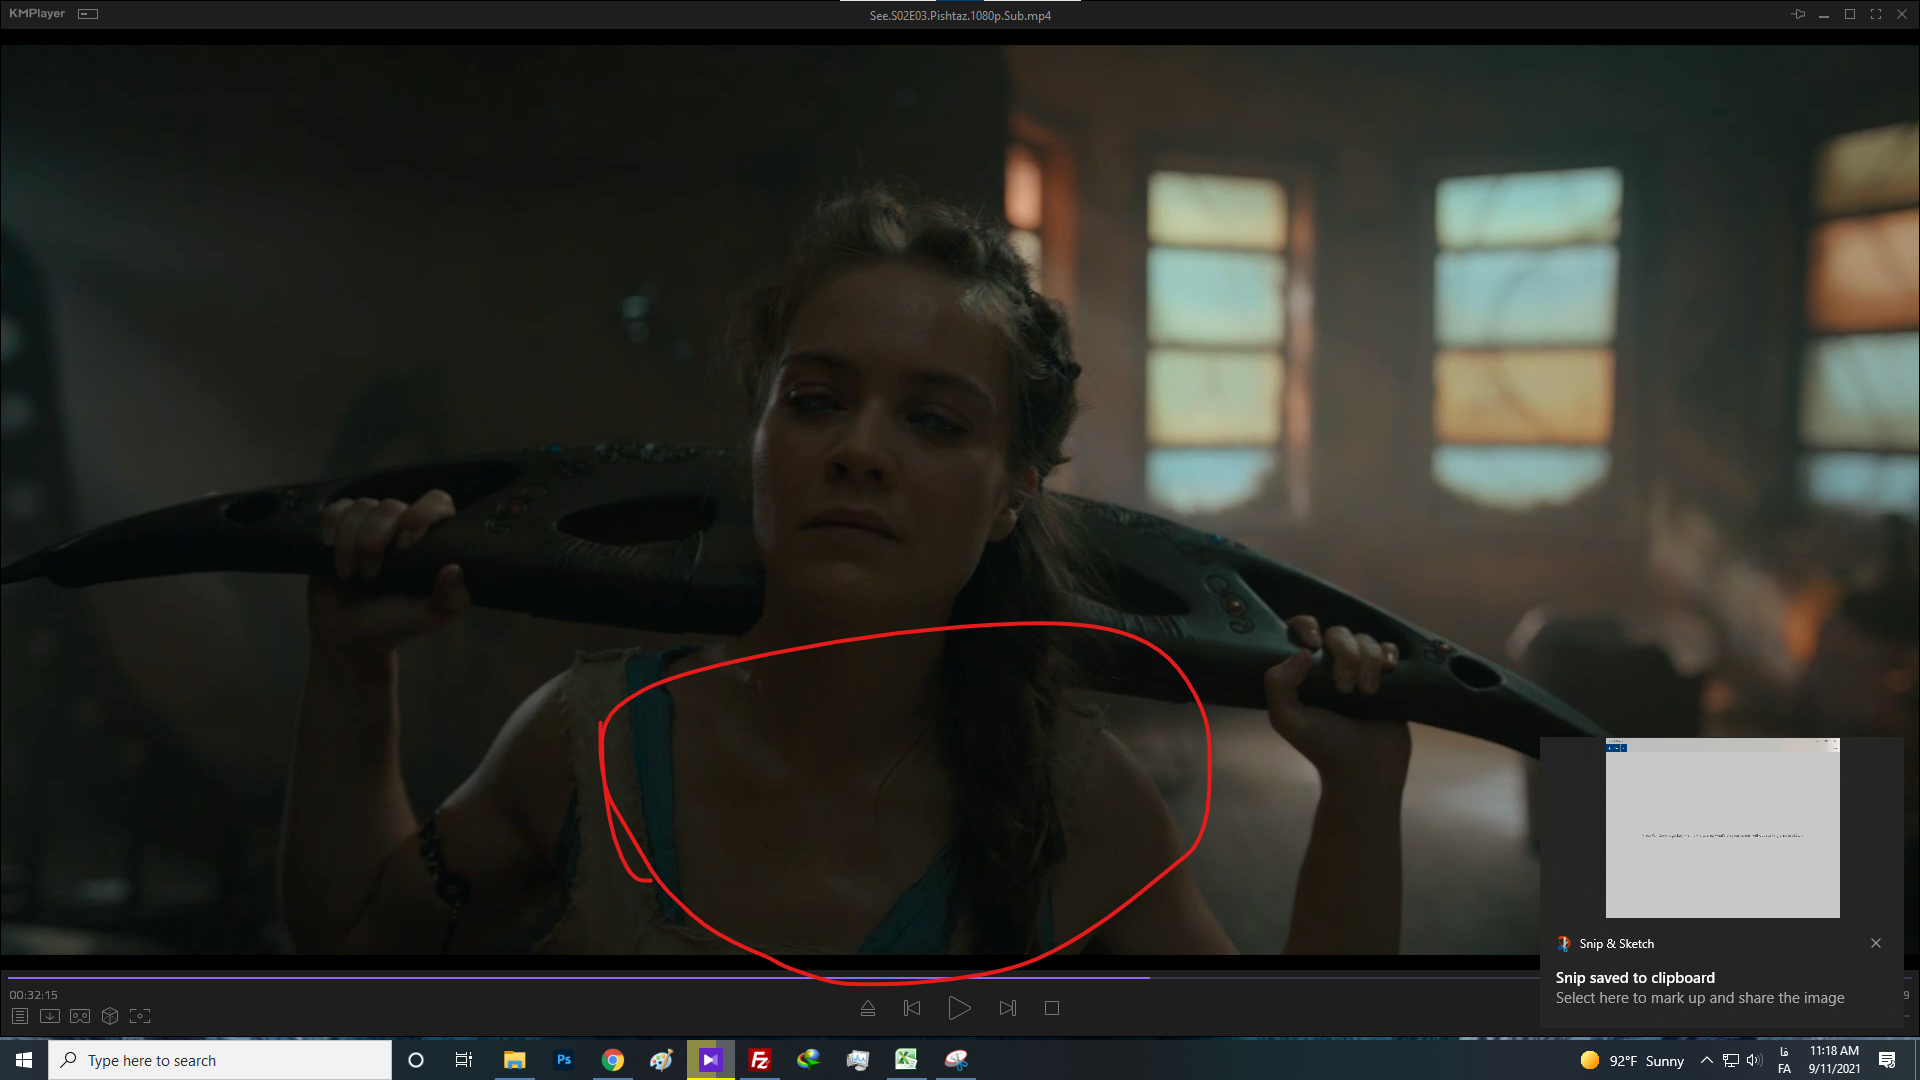The image size is (1920, 1080).
Task: Enable VR mode goggles icon
Action: pyautogui.click(x=80, y=1016)
